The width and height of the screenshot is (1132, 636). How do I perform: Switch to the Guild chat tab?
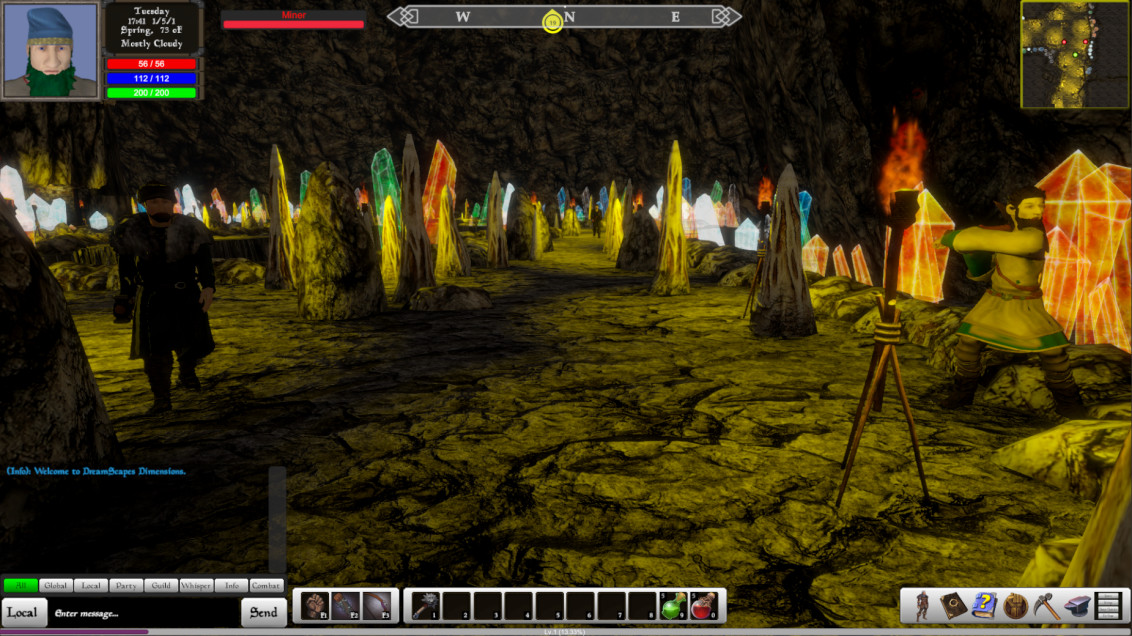tap(160, 586)
